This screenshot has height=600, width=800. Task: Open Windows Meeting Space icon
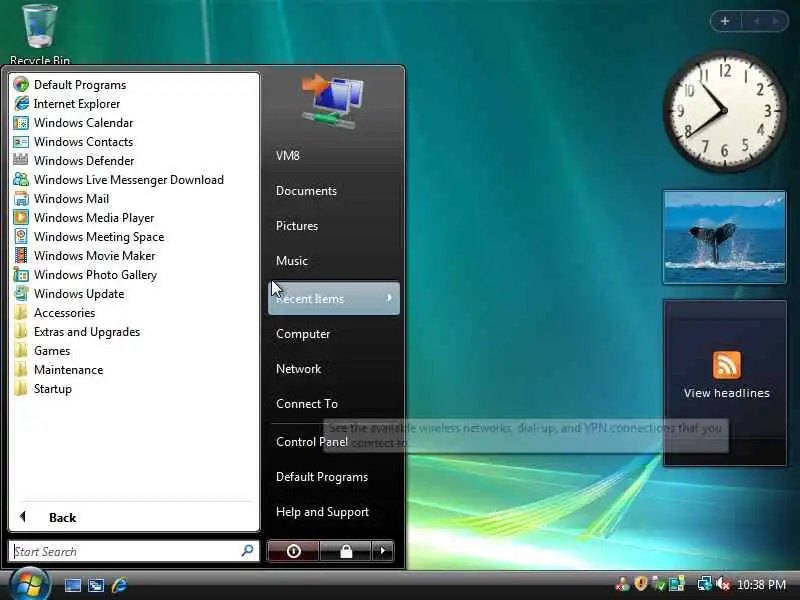click(21, 237)
